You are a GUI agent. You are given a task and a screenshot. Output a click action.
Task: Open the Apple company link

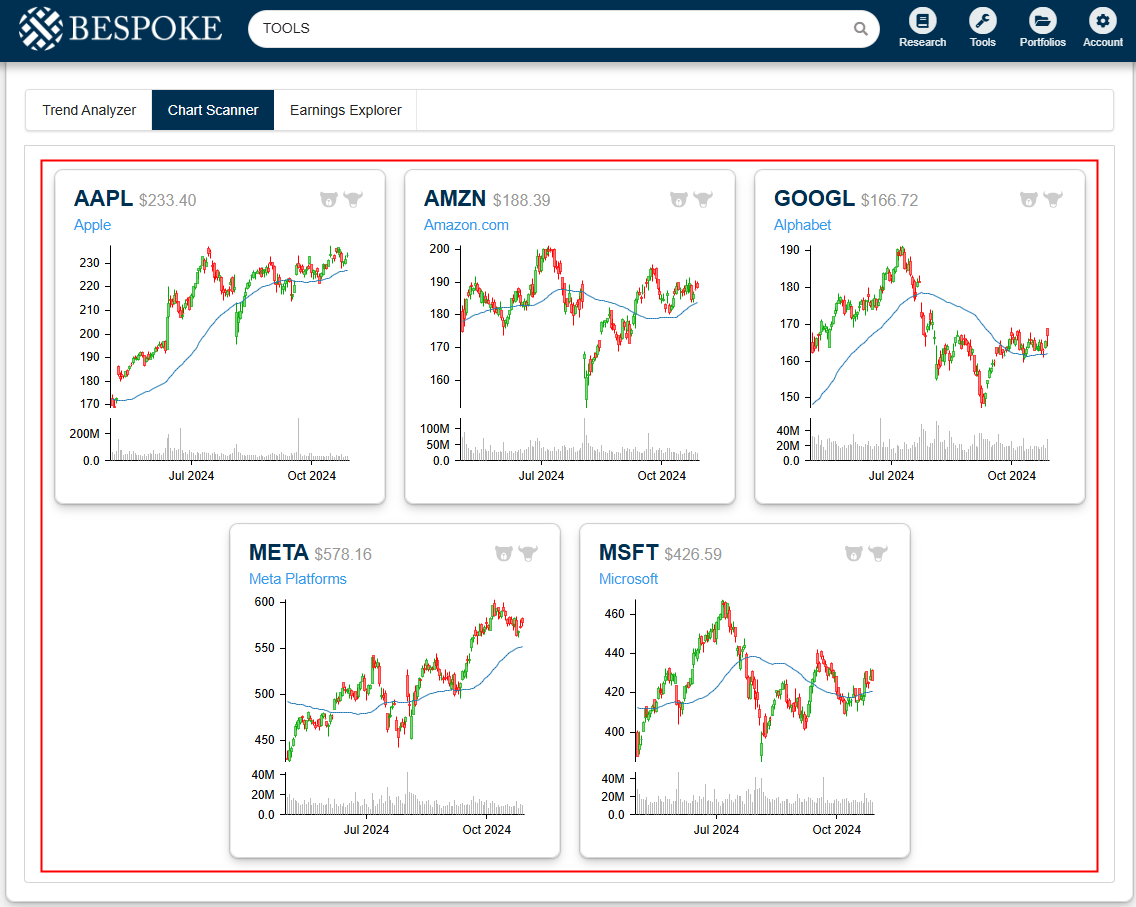coord(92,225)
